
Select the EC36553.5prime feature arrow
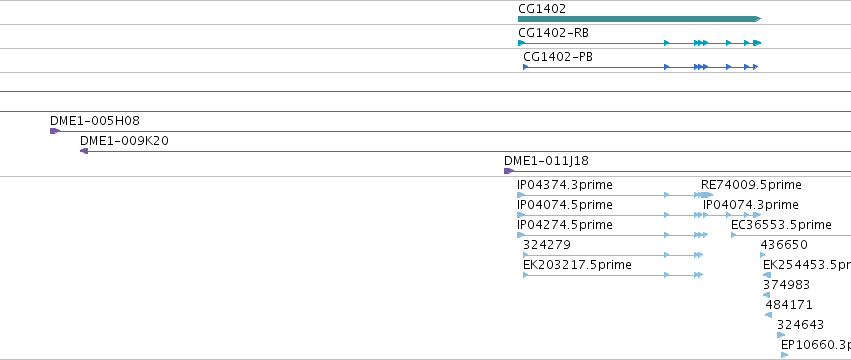tap(734, 235)
